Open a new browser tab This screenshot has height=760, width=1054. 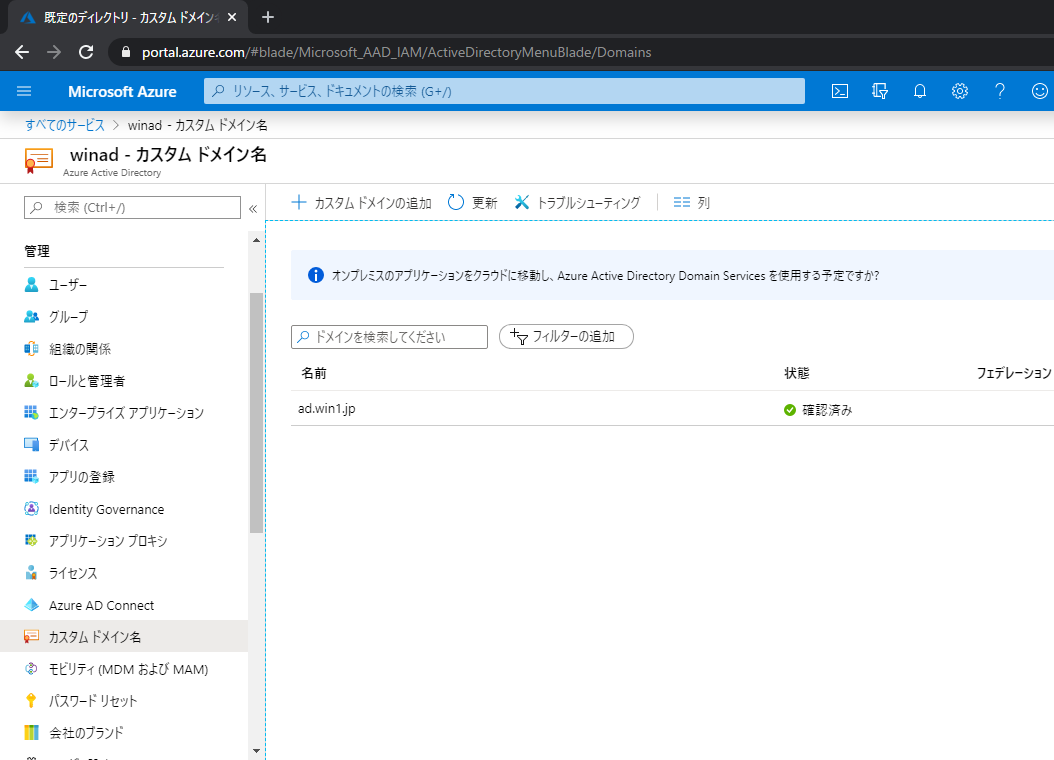point(268,17)
